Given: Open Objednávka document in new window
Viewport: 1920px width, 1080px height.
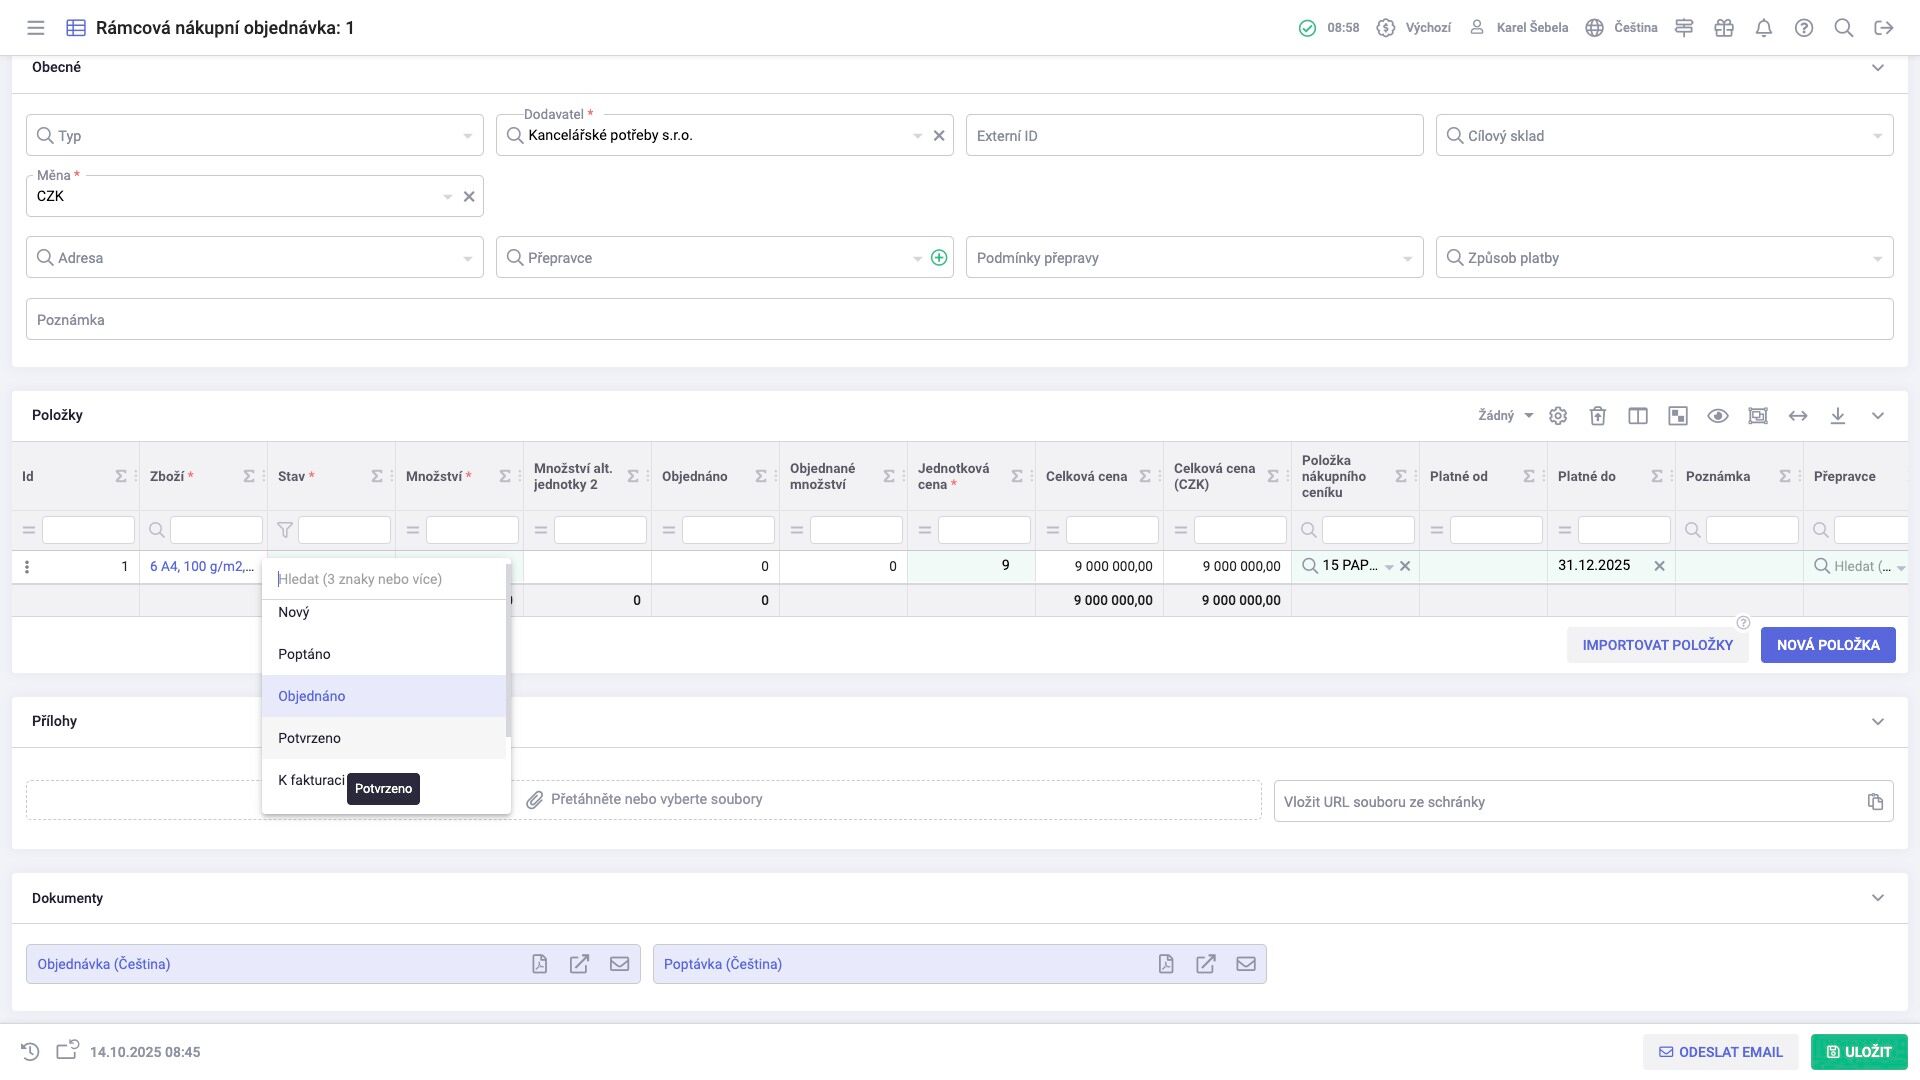Looking at the screenshot, I should click(579, 964).
